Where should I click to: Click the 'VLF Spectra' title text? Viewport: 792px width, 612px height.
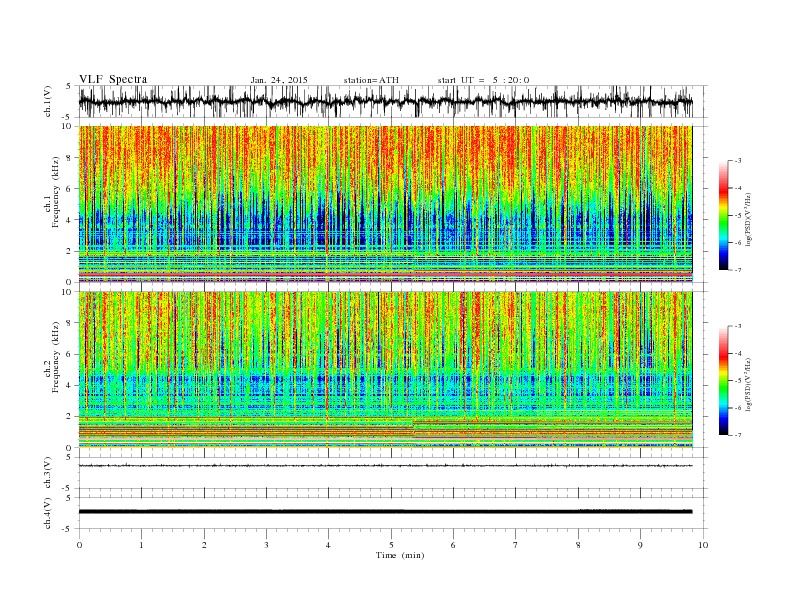coord(113,79)
